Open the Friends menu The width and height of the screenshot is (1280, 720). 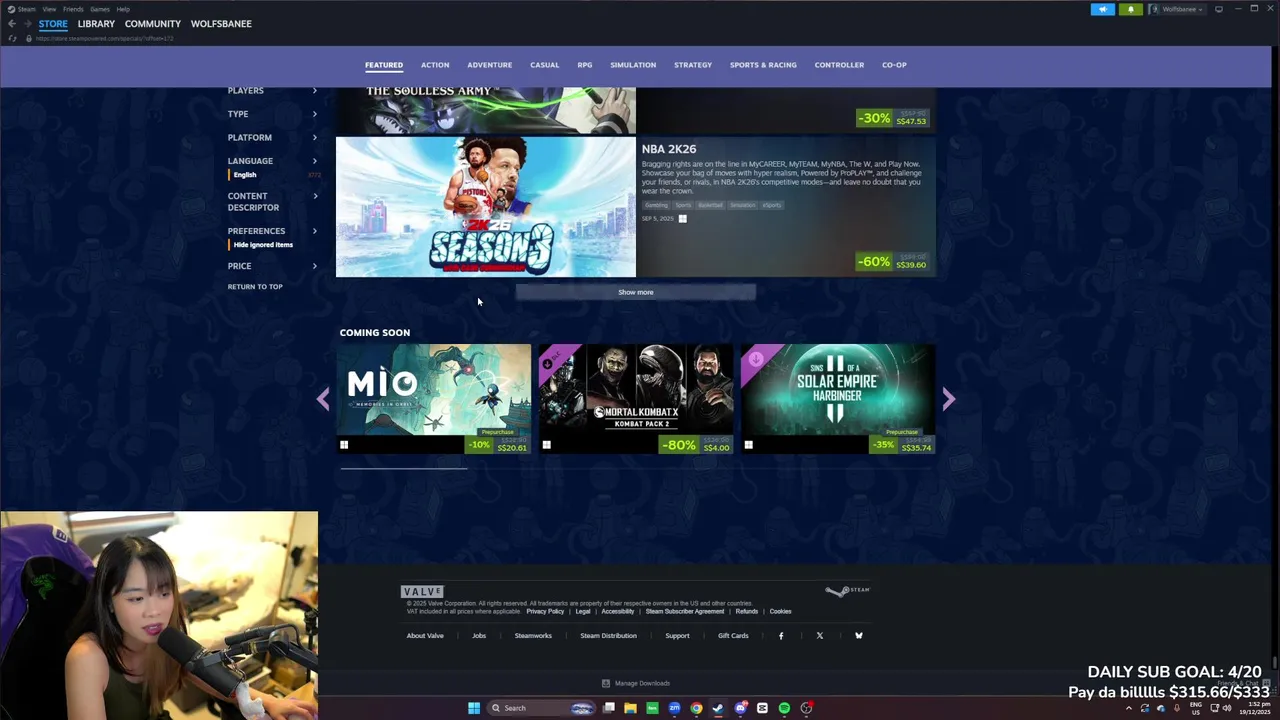[73, 9]
